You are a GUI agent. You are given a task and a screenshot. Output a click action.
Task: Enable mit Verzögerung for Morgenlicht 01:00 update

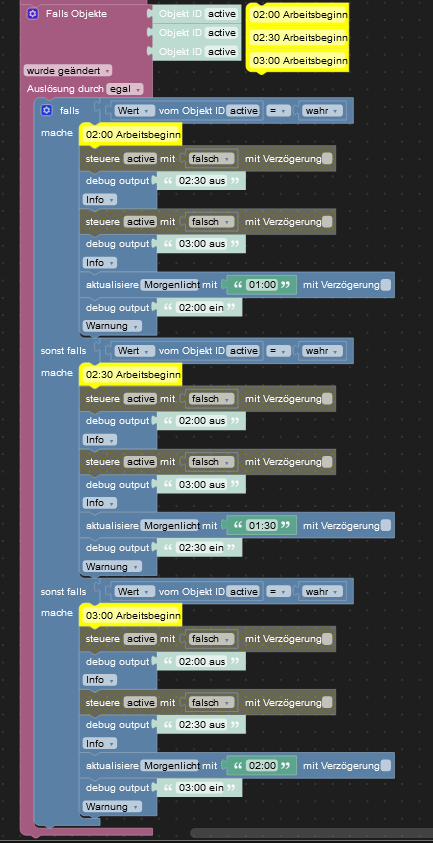click(x=386, y=285)
